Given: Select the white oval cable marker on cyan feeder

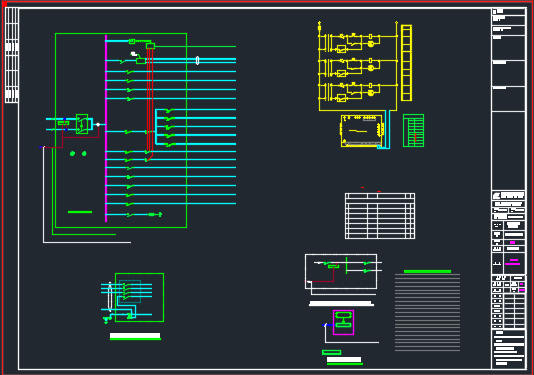Looking at the screenshot, I should 198,61.
